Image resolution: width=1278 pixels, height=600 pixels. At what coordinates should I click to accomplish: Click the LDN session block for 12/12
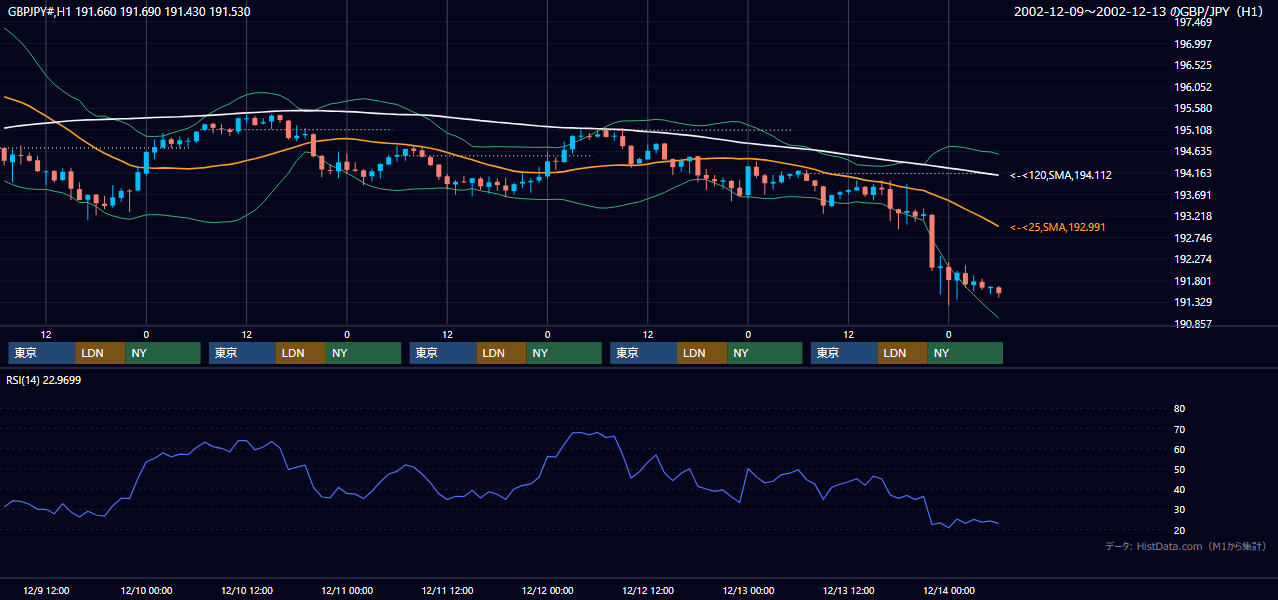[x=703, y=353]
